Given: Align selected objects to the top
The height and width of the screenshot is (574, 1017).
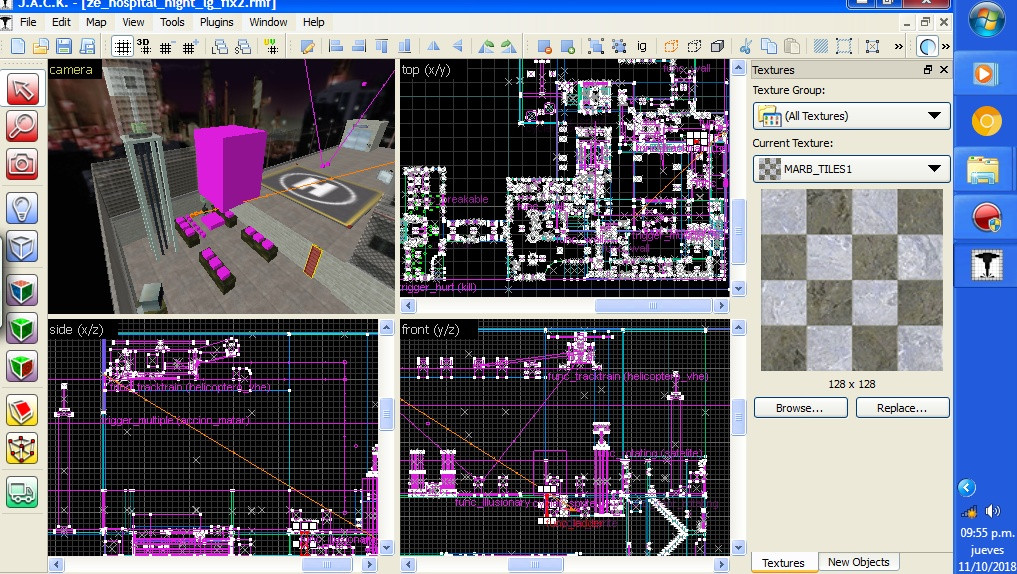Looking at the screenshot, I should coord(381,46).
